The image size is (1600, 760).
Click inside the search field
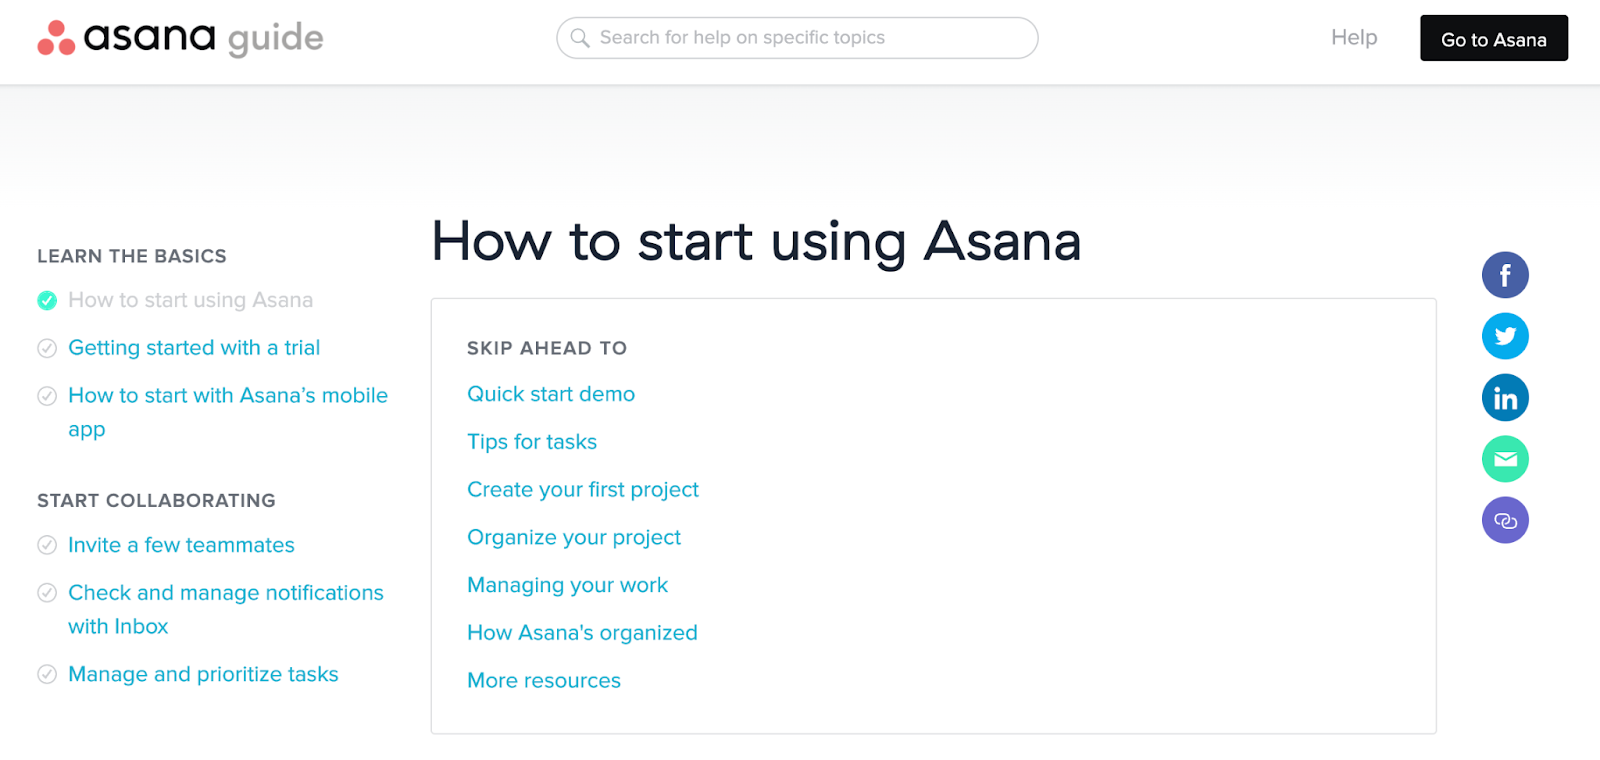[800, 38]
